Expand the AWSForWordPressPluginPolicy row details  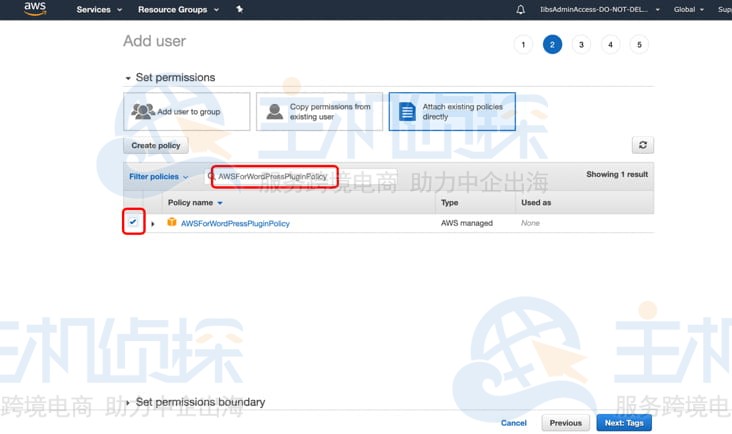pos(153,224)
